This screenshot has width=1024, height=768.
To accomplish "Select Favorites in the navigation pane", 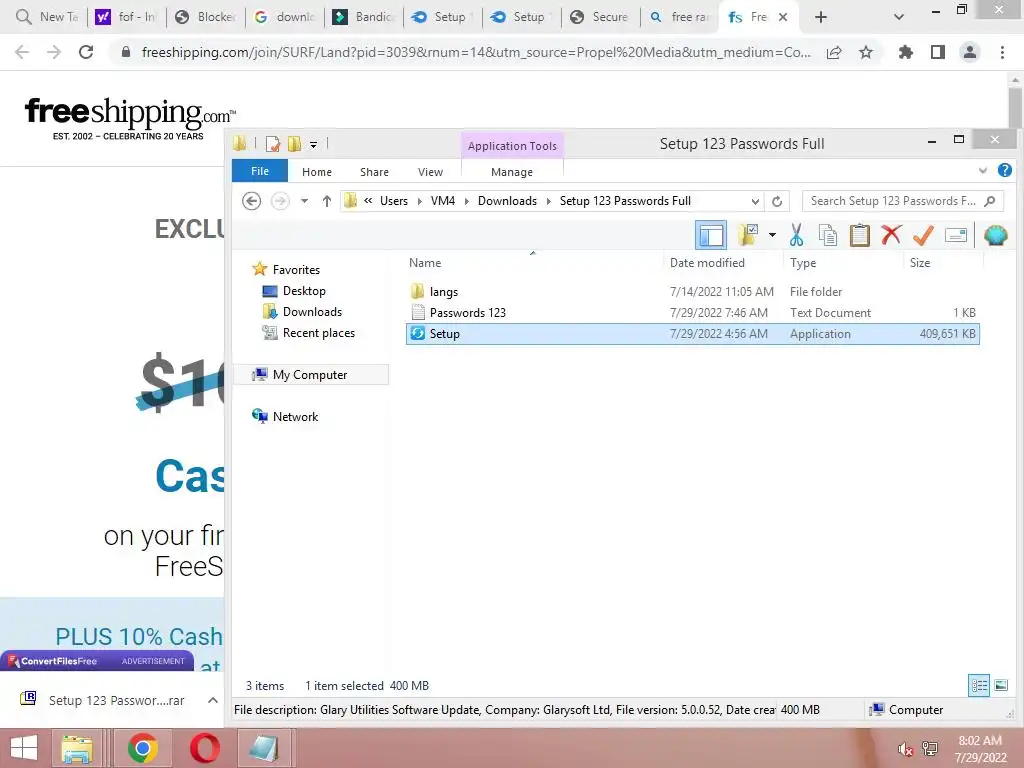I will 296,270.
